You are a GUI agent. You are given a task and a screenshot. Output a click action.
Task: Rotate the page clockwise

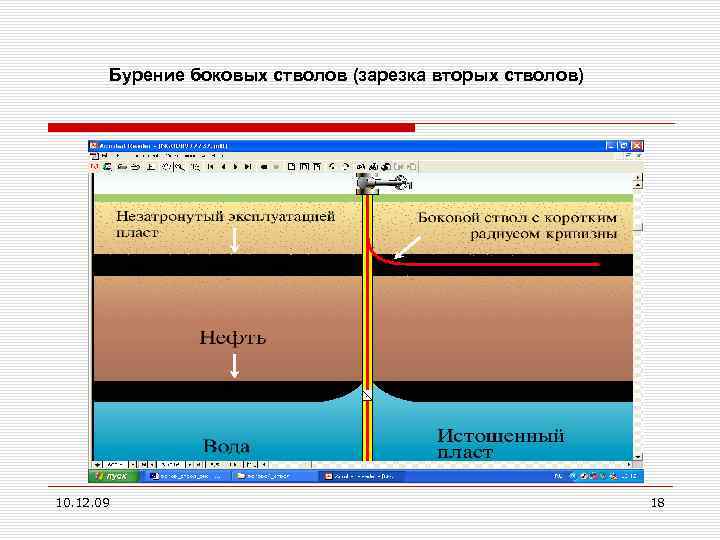[346, 167]
